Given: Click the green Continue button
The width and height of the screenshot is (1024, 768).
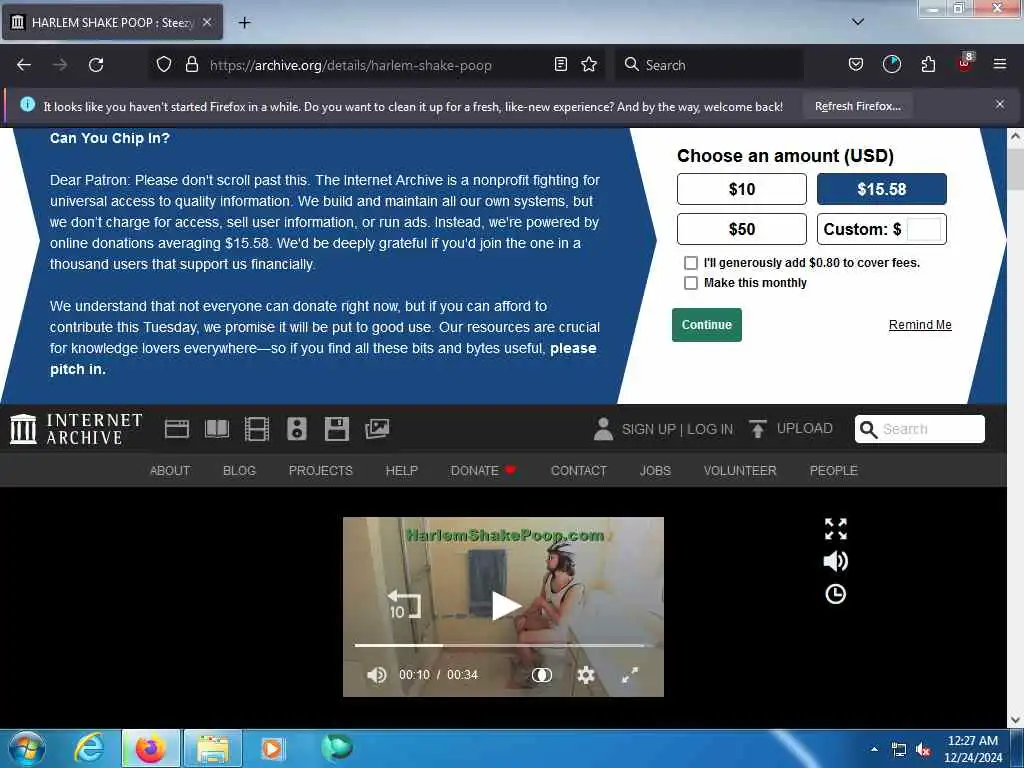Looking at the screenshot, I should (707, 325).
